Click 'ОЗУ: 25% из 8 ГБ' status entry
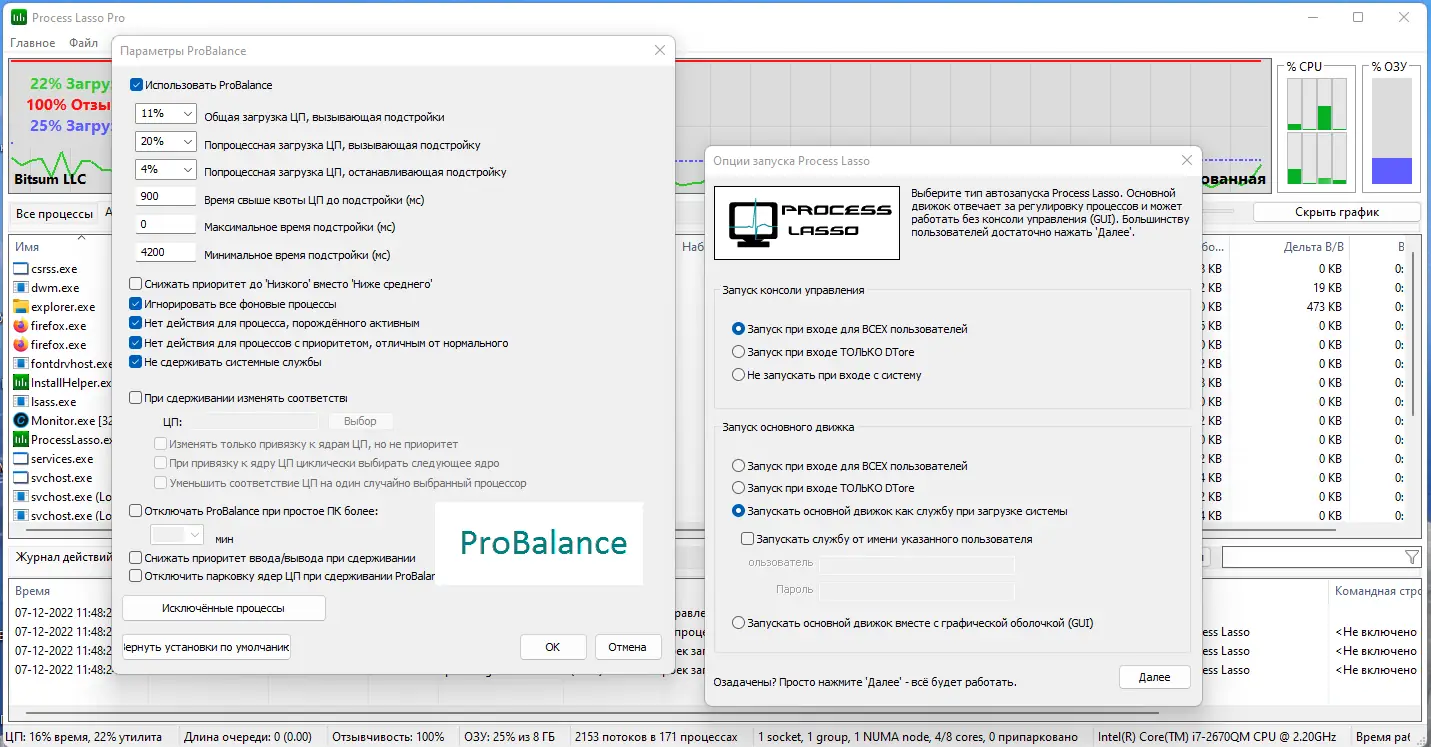This screenshot has width=1431, height=747. pyautogui.click(x=509, y=737)
